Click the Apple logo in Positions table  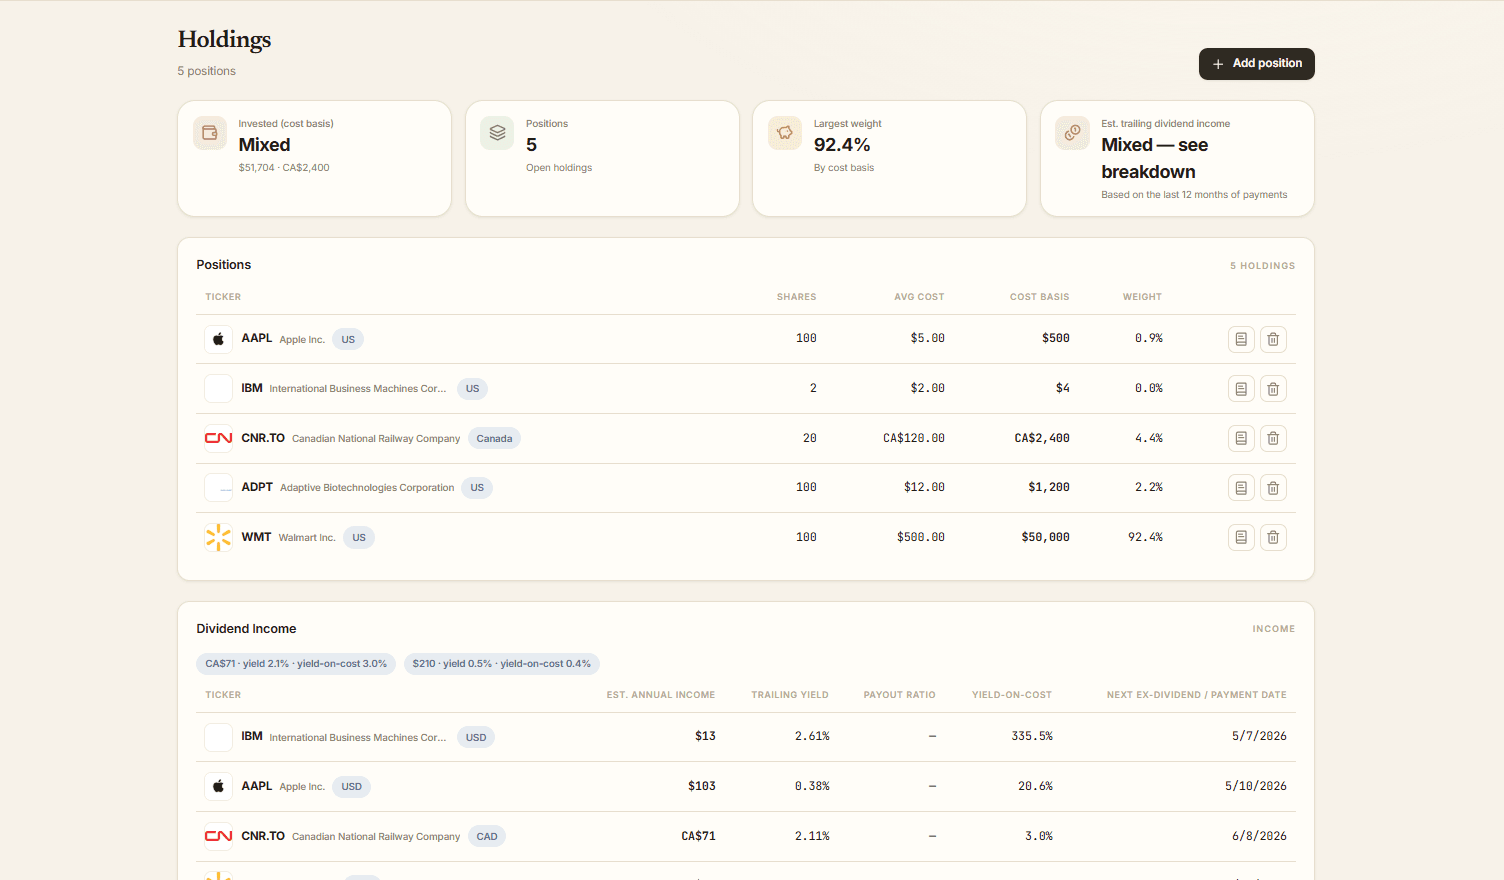218,339
